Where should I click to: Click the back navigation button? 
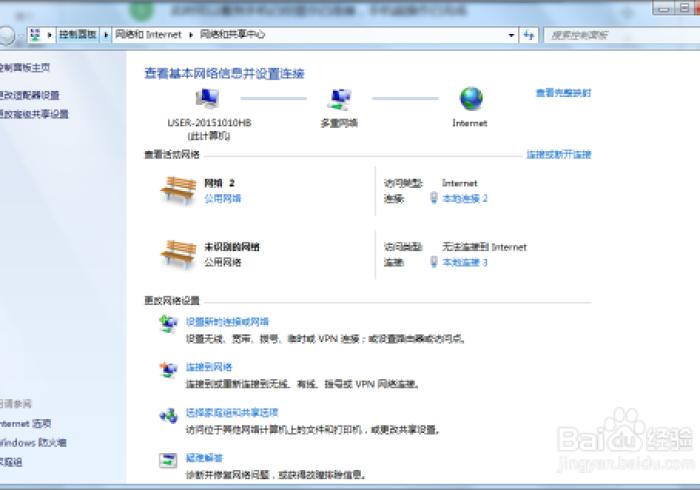[x=6, y=35]
